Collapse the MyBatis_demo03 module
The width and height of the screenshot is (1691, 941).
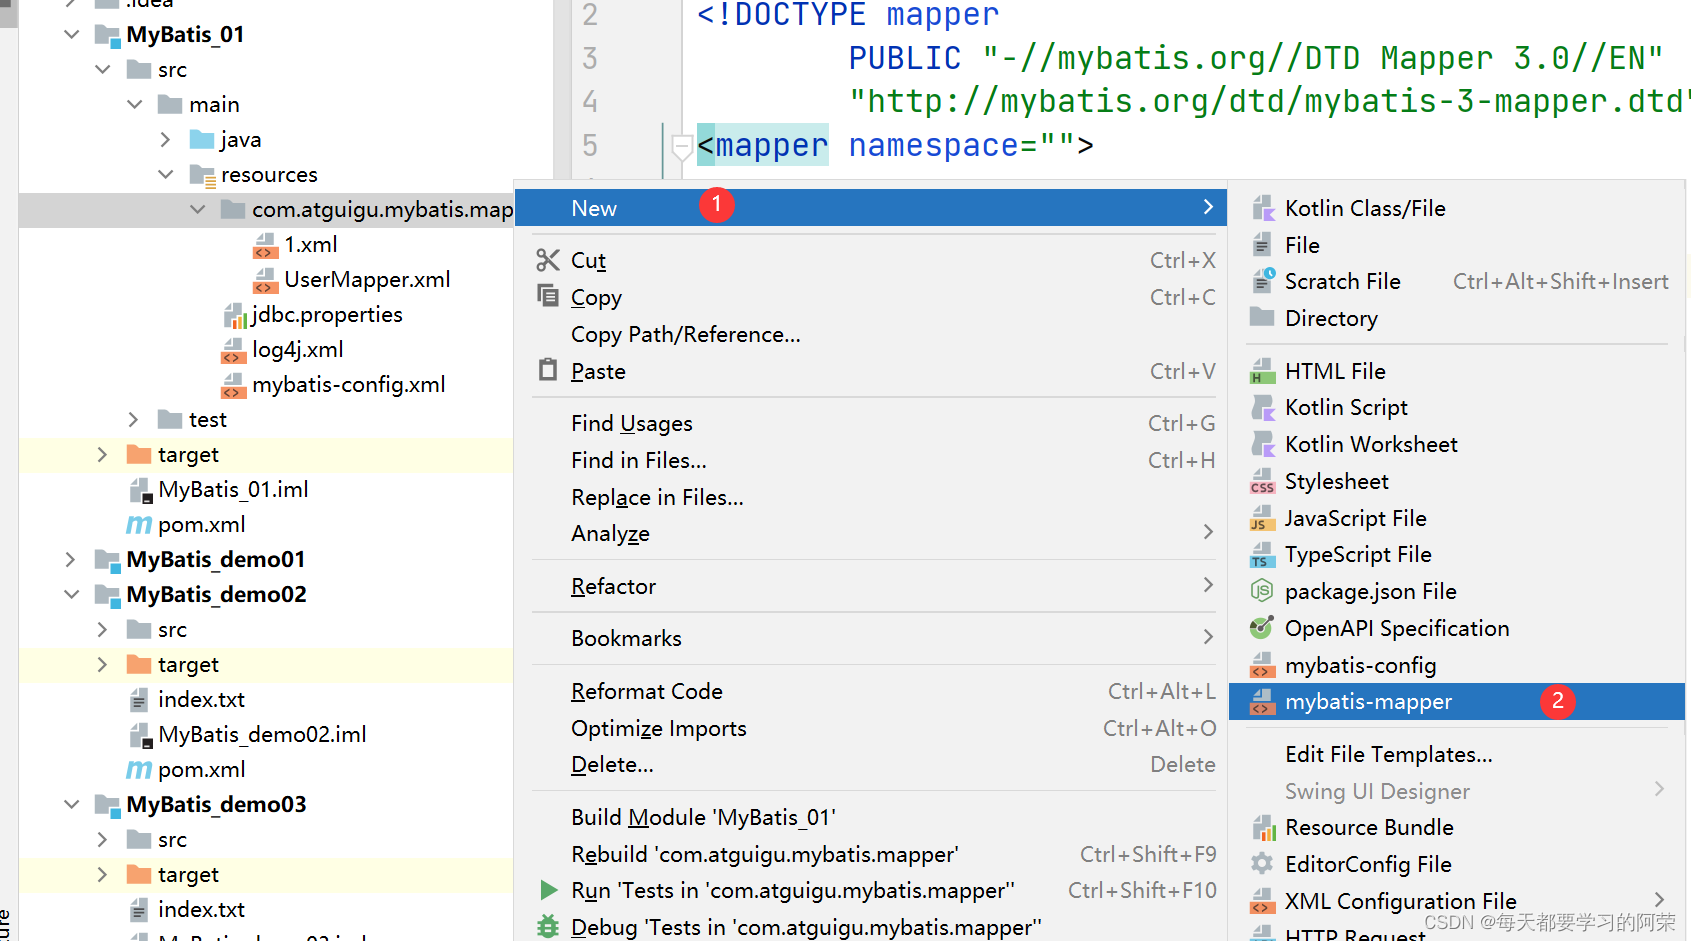(x=71, y=805)
